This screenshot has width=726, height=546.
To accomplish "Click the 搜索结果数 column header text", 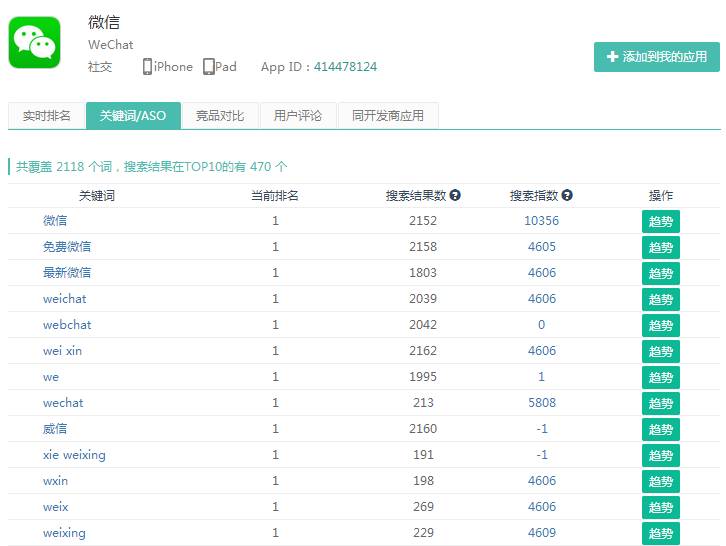I will click(x=416, y=195).
